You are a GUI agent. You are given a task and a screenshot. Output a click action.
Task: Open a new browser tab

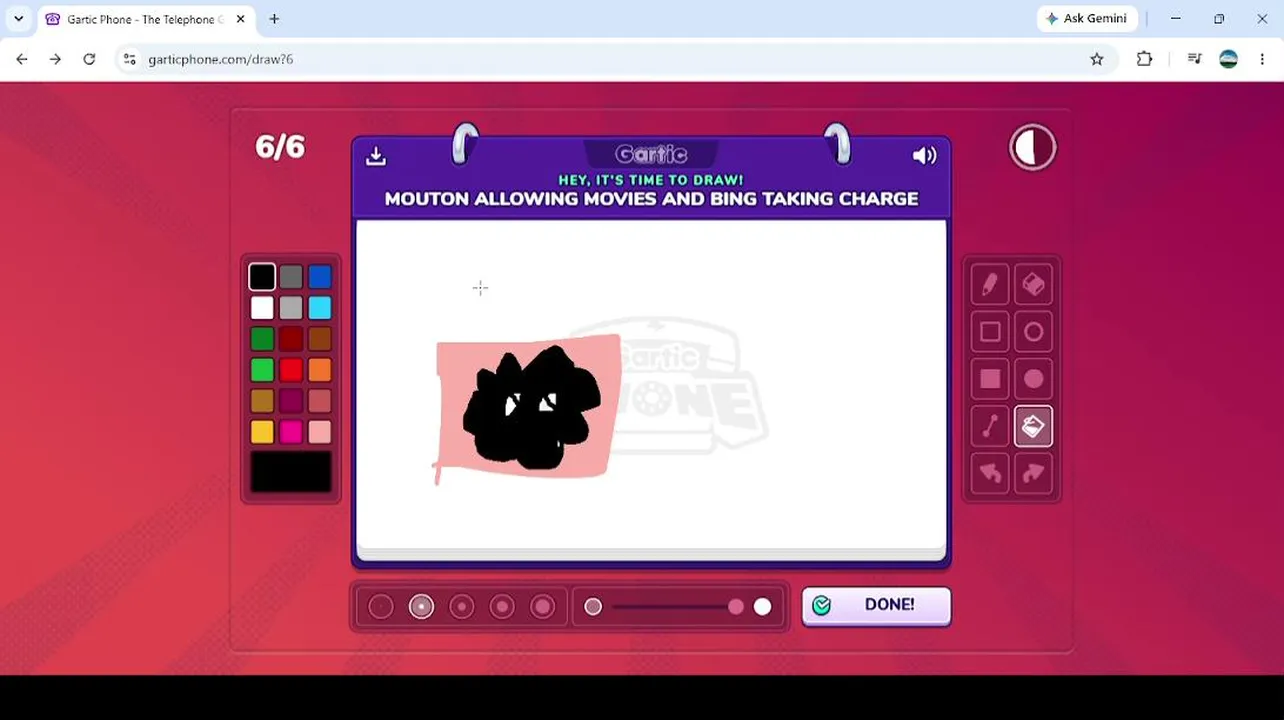tap(274, 19)
